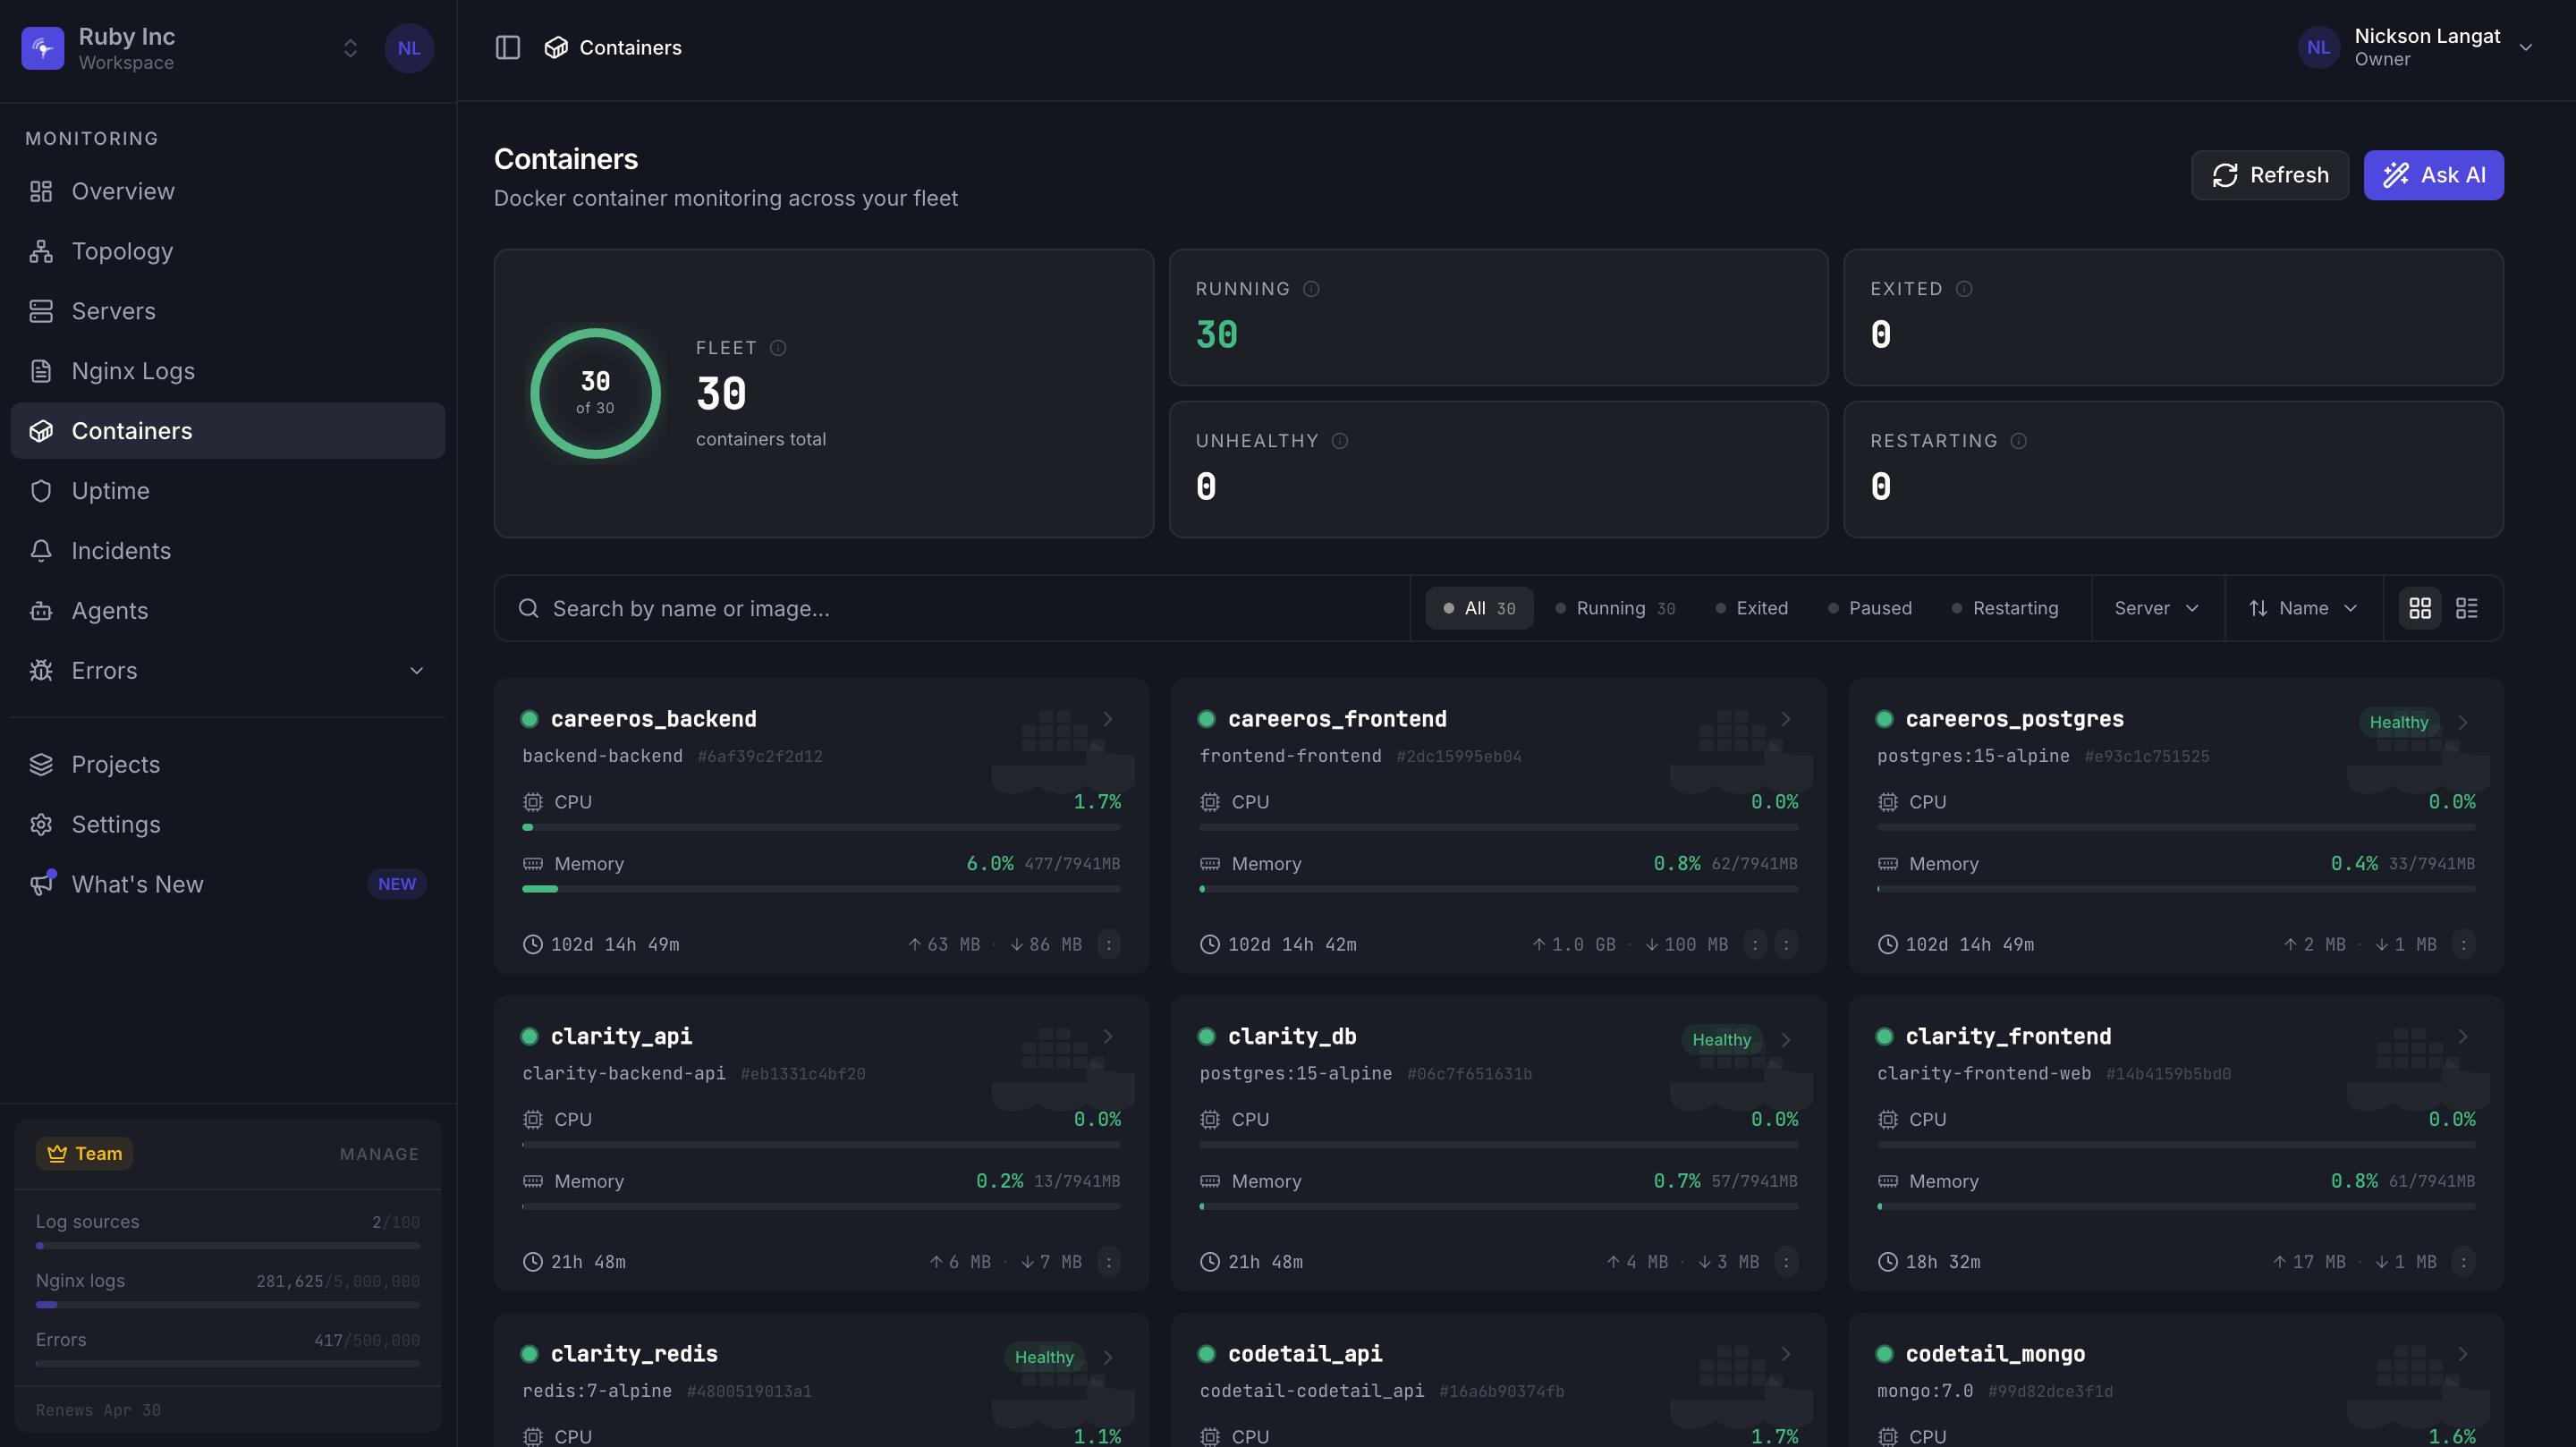Click the clarity_db Memory icon
This screenshot has height=1447, width=2576.
(1210, 1182)
